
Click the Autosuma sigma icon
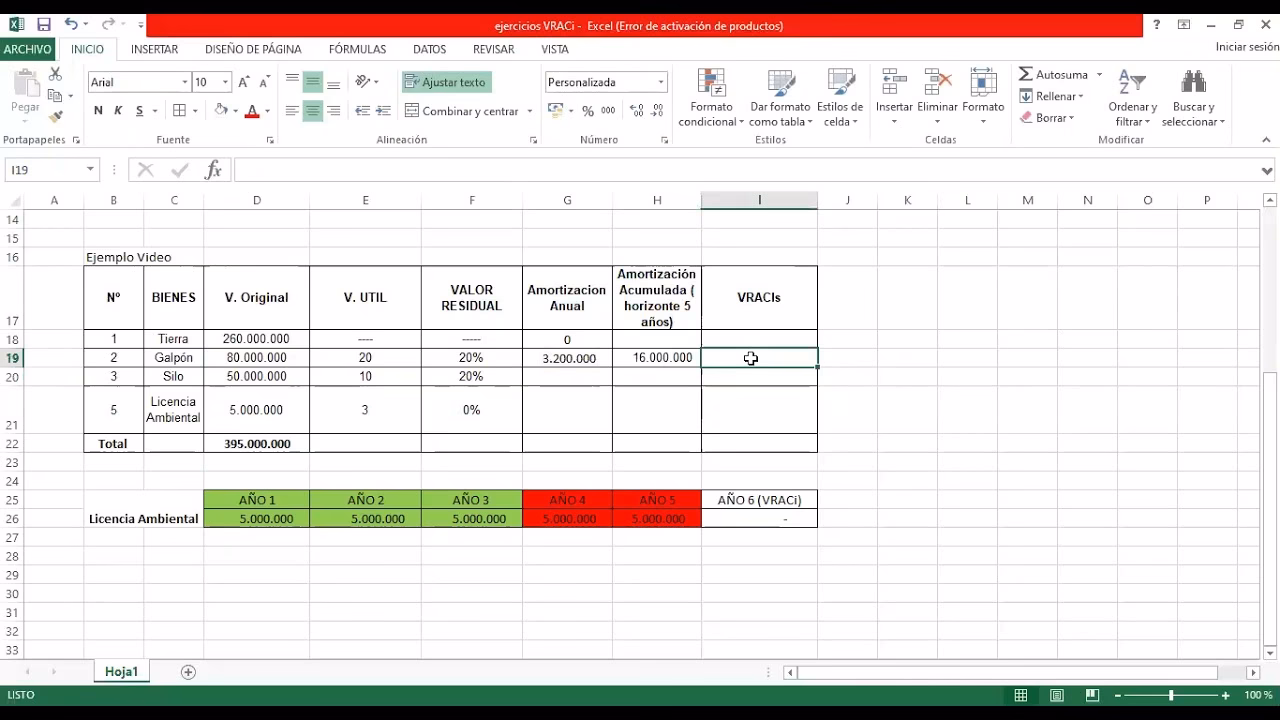click(x=1026, y=75)
